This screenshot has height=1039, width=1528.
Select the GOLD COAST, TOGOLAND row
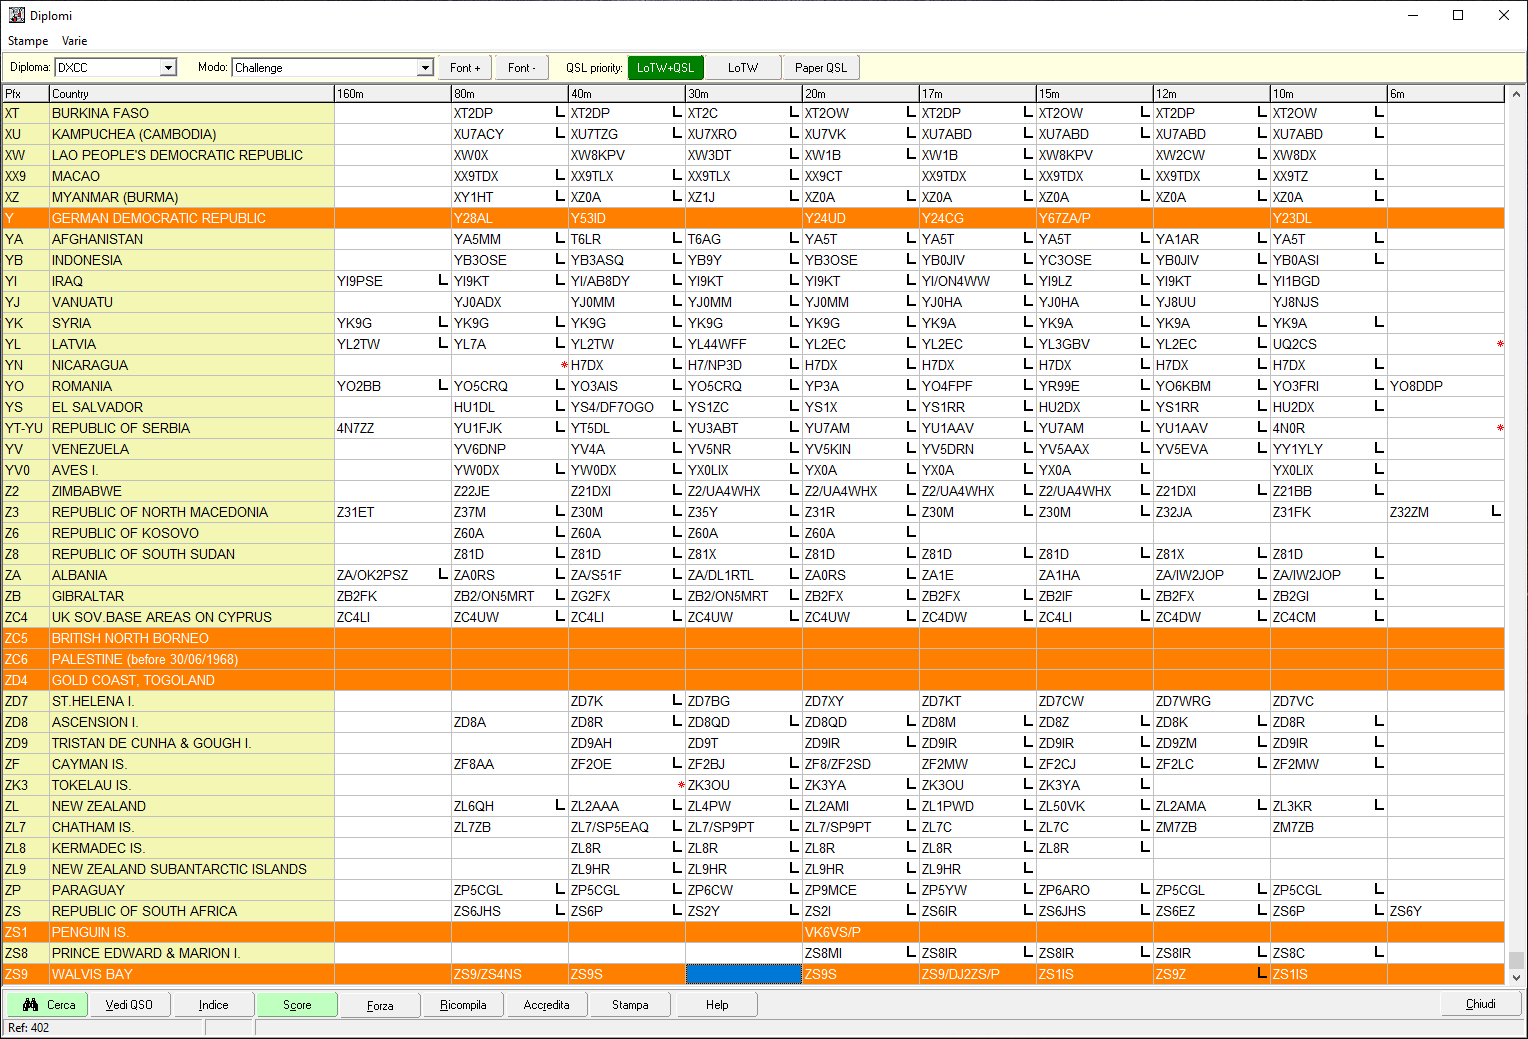coord(754,680)
